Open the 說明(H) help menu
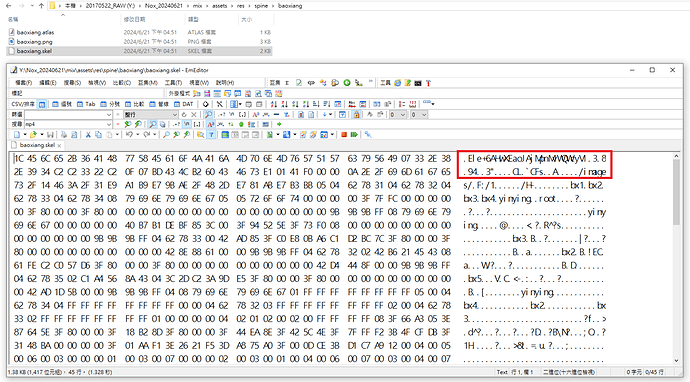 pyautogui.click(x=225, y=83)
